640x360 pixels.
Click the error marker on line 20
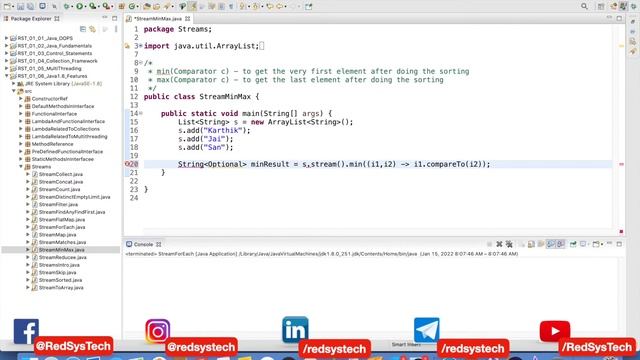(x=127, y=164)
